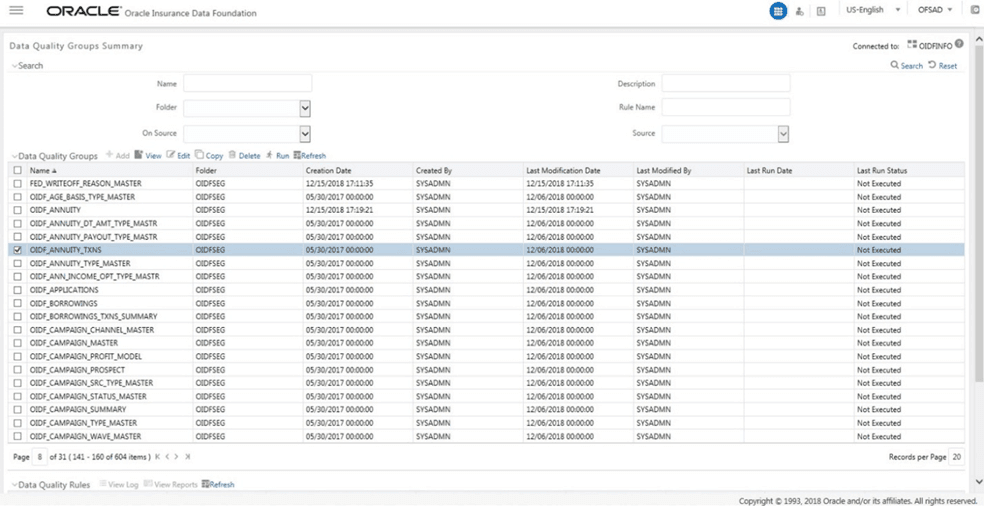
Task: Click the OIDFINFO infodom icon
Action: click(x=912, y=45)
